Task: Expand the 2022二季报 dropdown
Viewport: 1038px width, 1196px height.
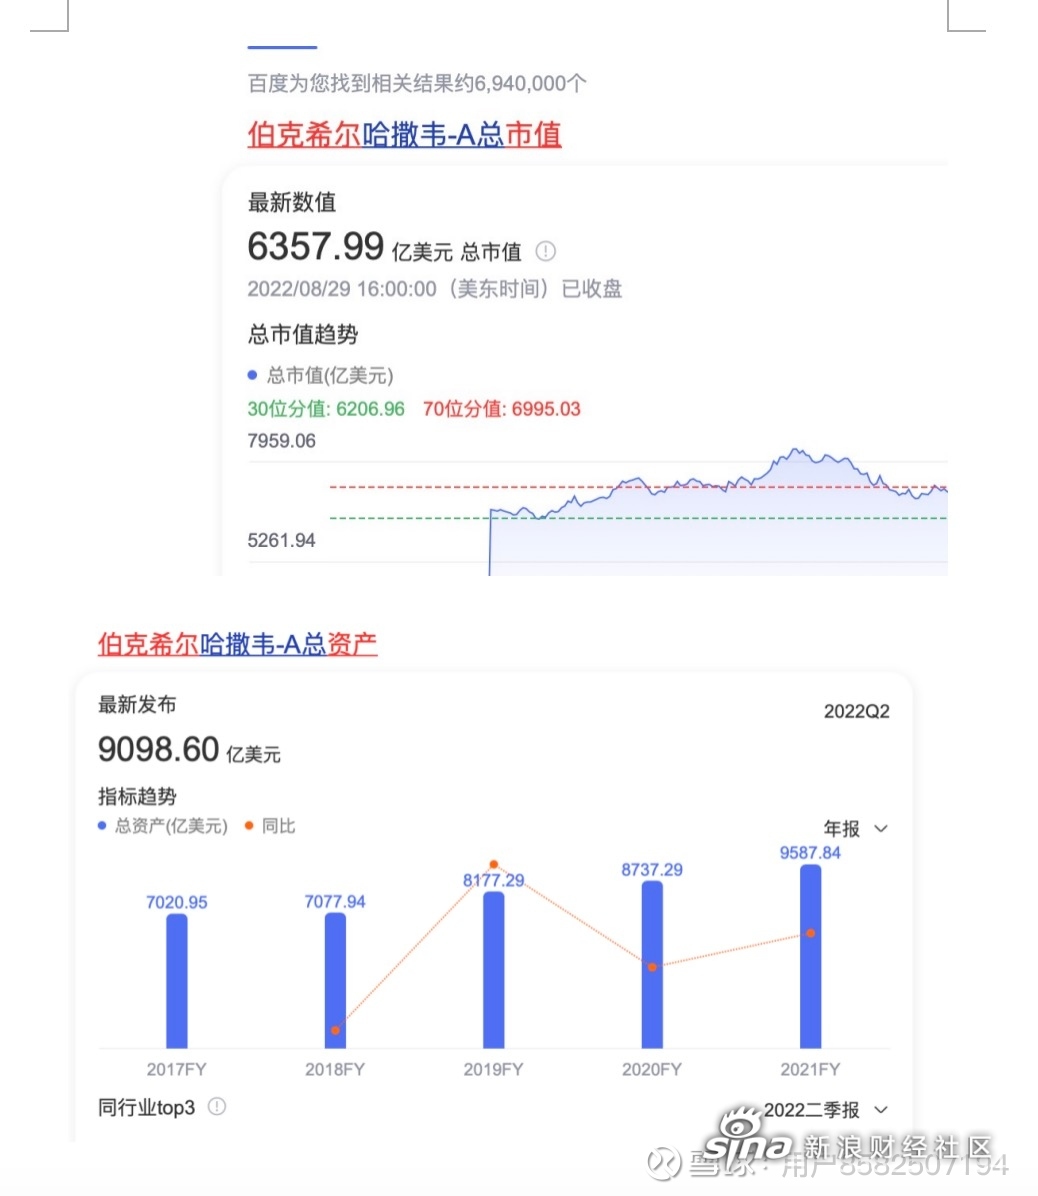Action: click(x=826, y=1110)
